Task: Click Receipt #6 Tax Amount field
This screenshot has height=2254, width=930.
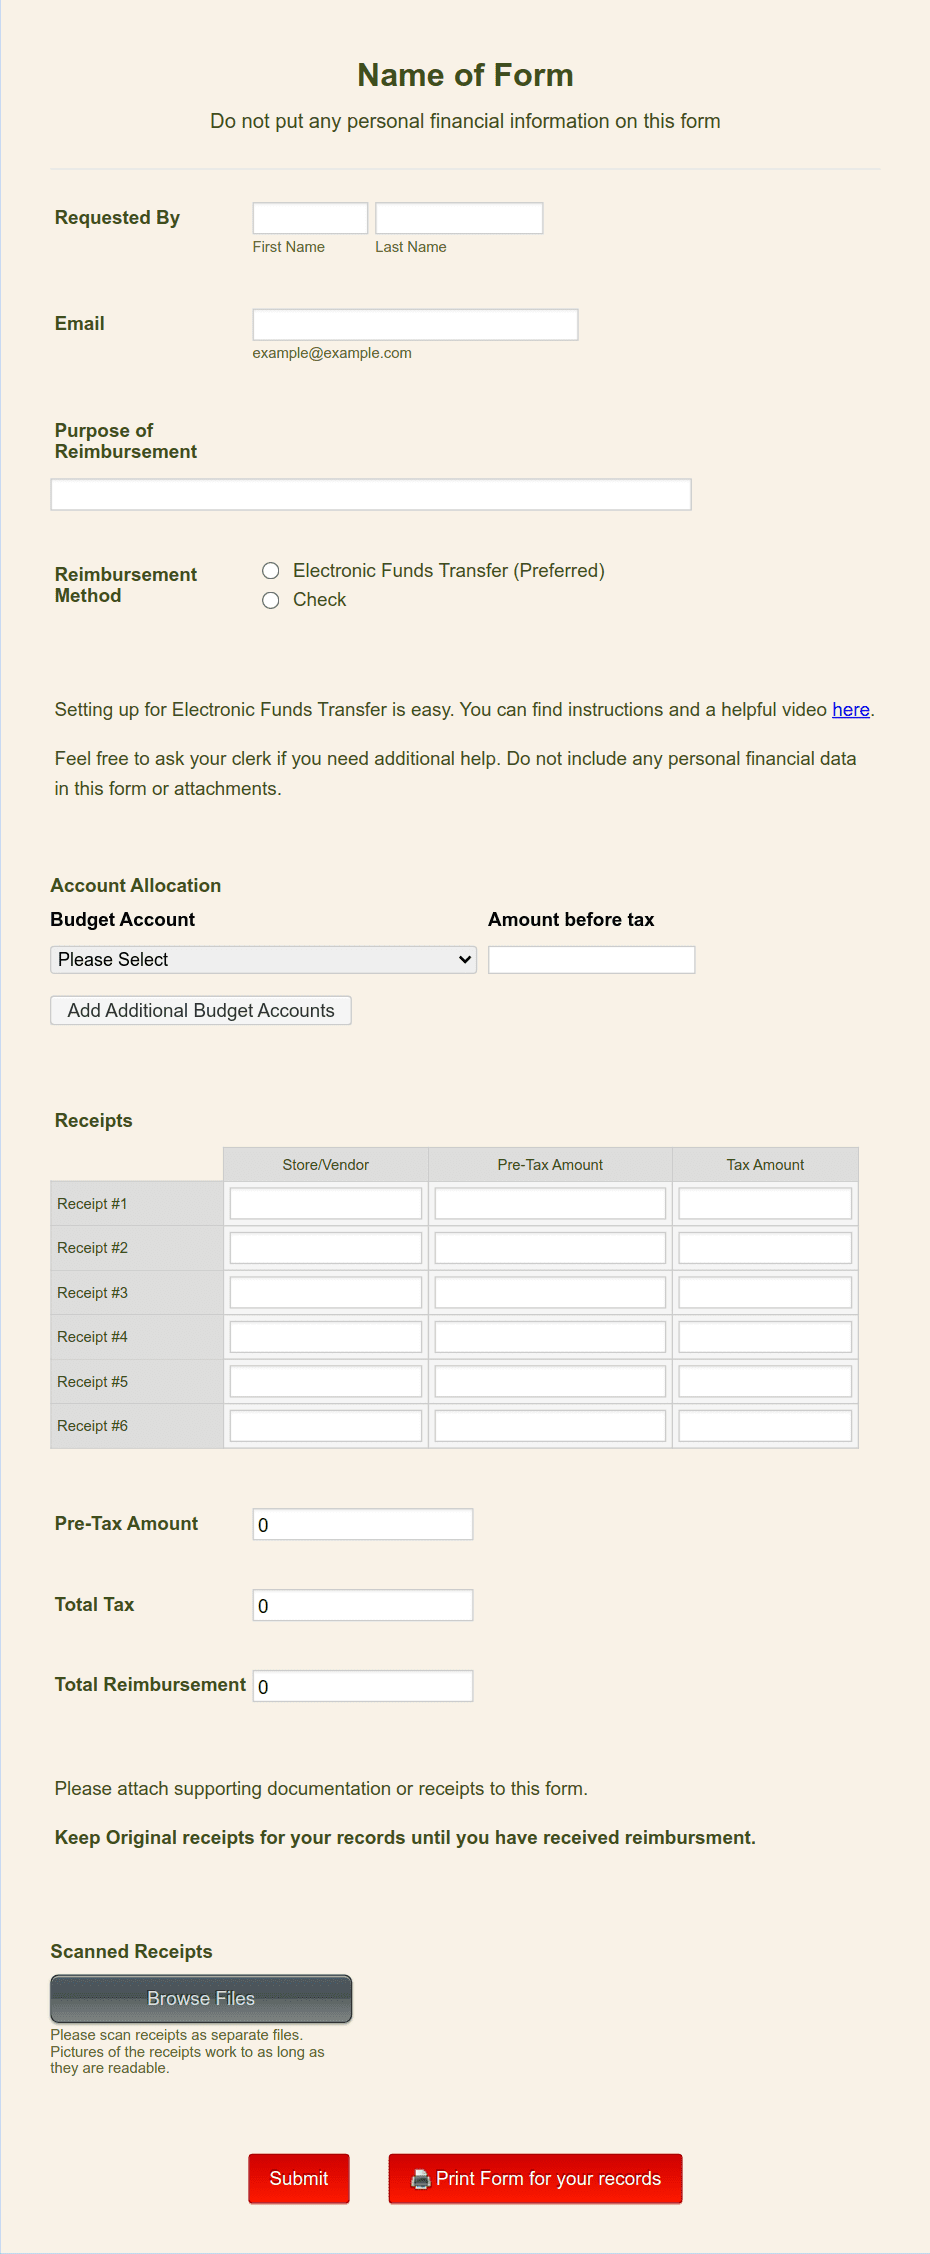Action: (763, 1424)
